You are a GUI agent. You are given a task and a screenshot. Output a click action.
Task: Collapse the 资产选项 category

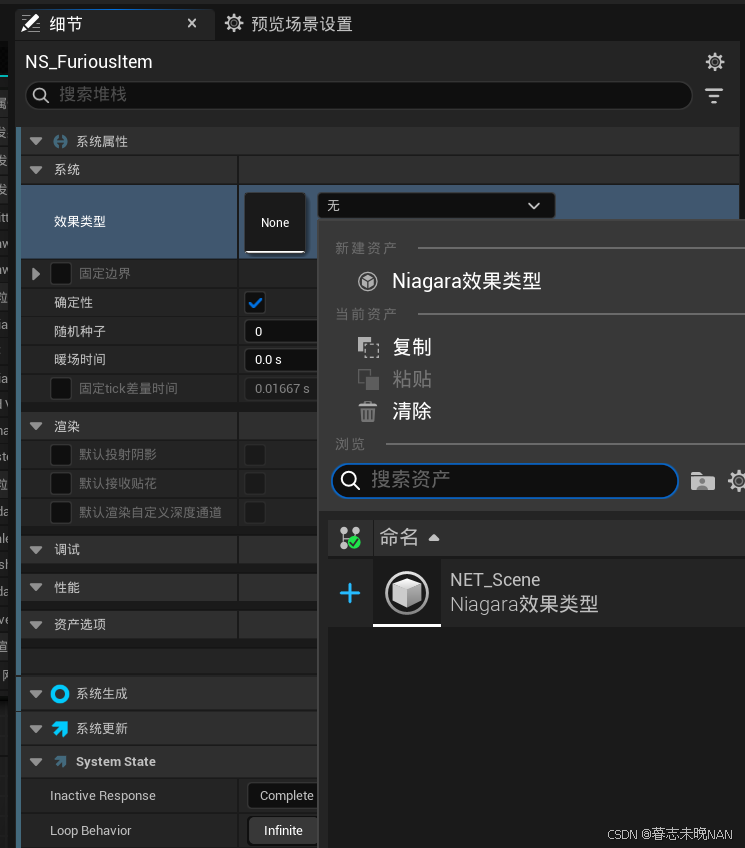click(36, 625)
